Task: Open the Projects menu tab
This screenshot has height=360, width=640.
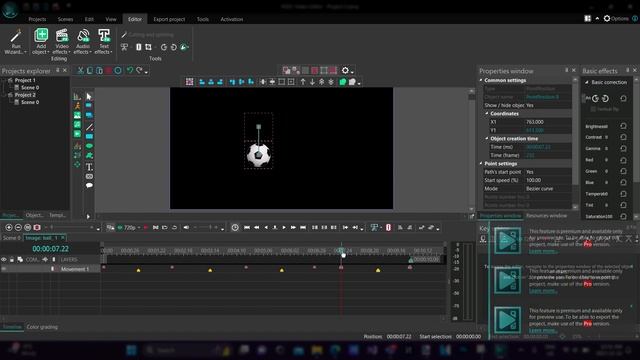Action: 37,19
